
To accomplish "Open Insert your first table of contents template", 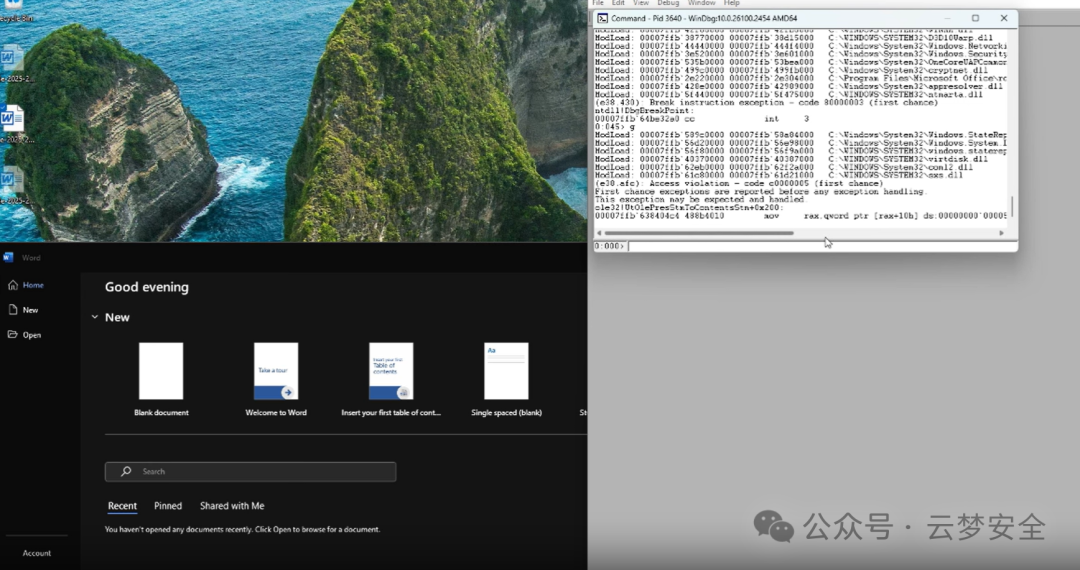I will click(391, 379).
